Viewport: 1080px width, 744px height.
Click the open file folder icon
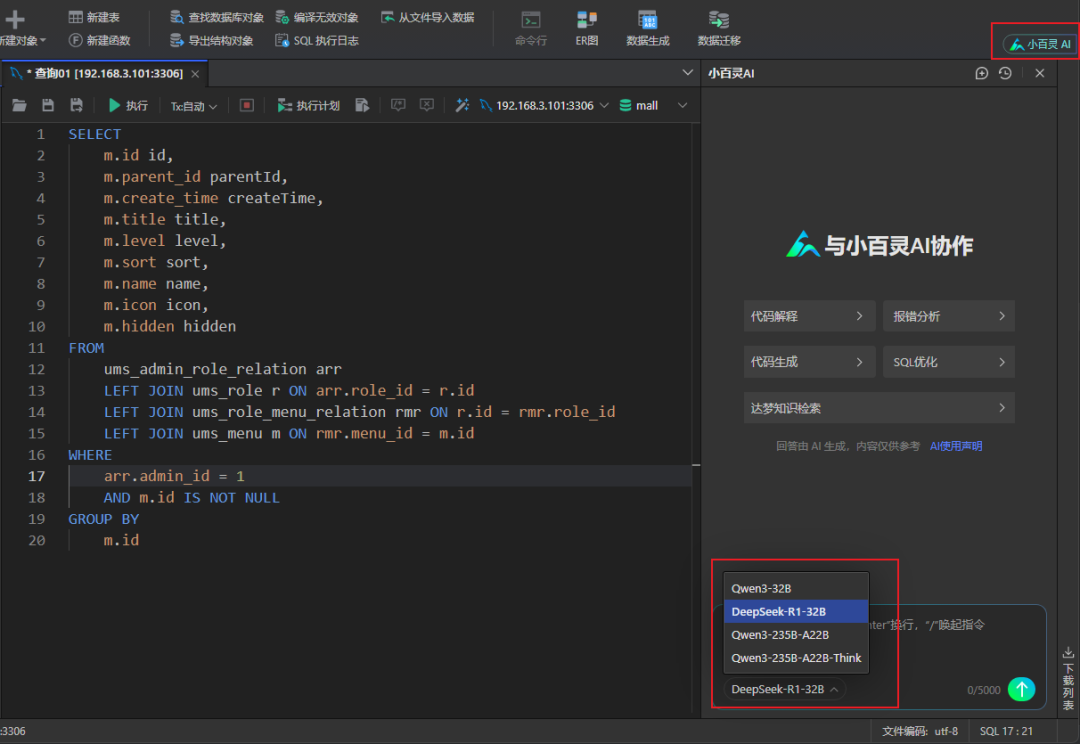19,105
